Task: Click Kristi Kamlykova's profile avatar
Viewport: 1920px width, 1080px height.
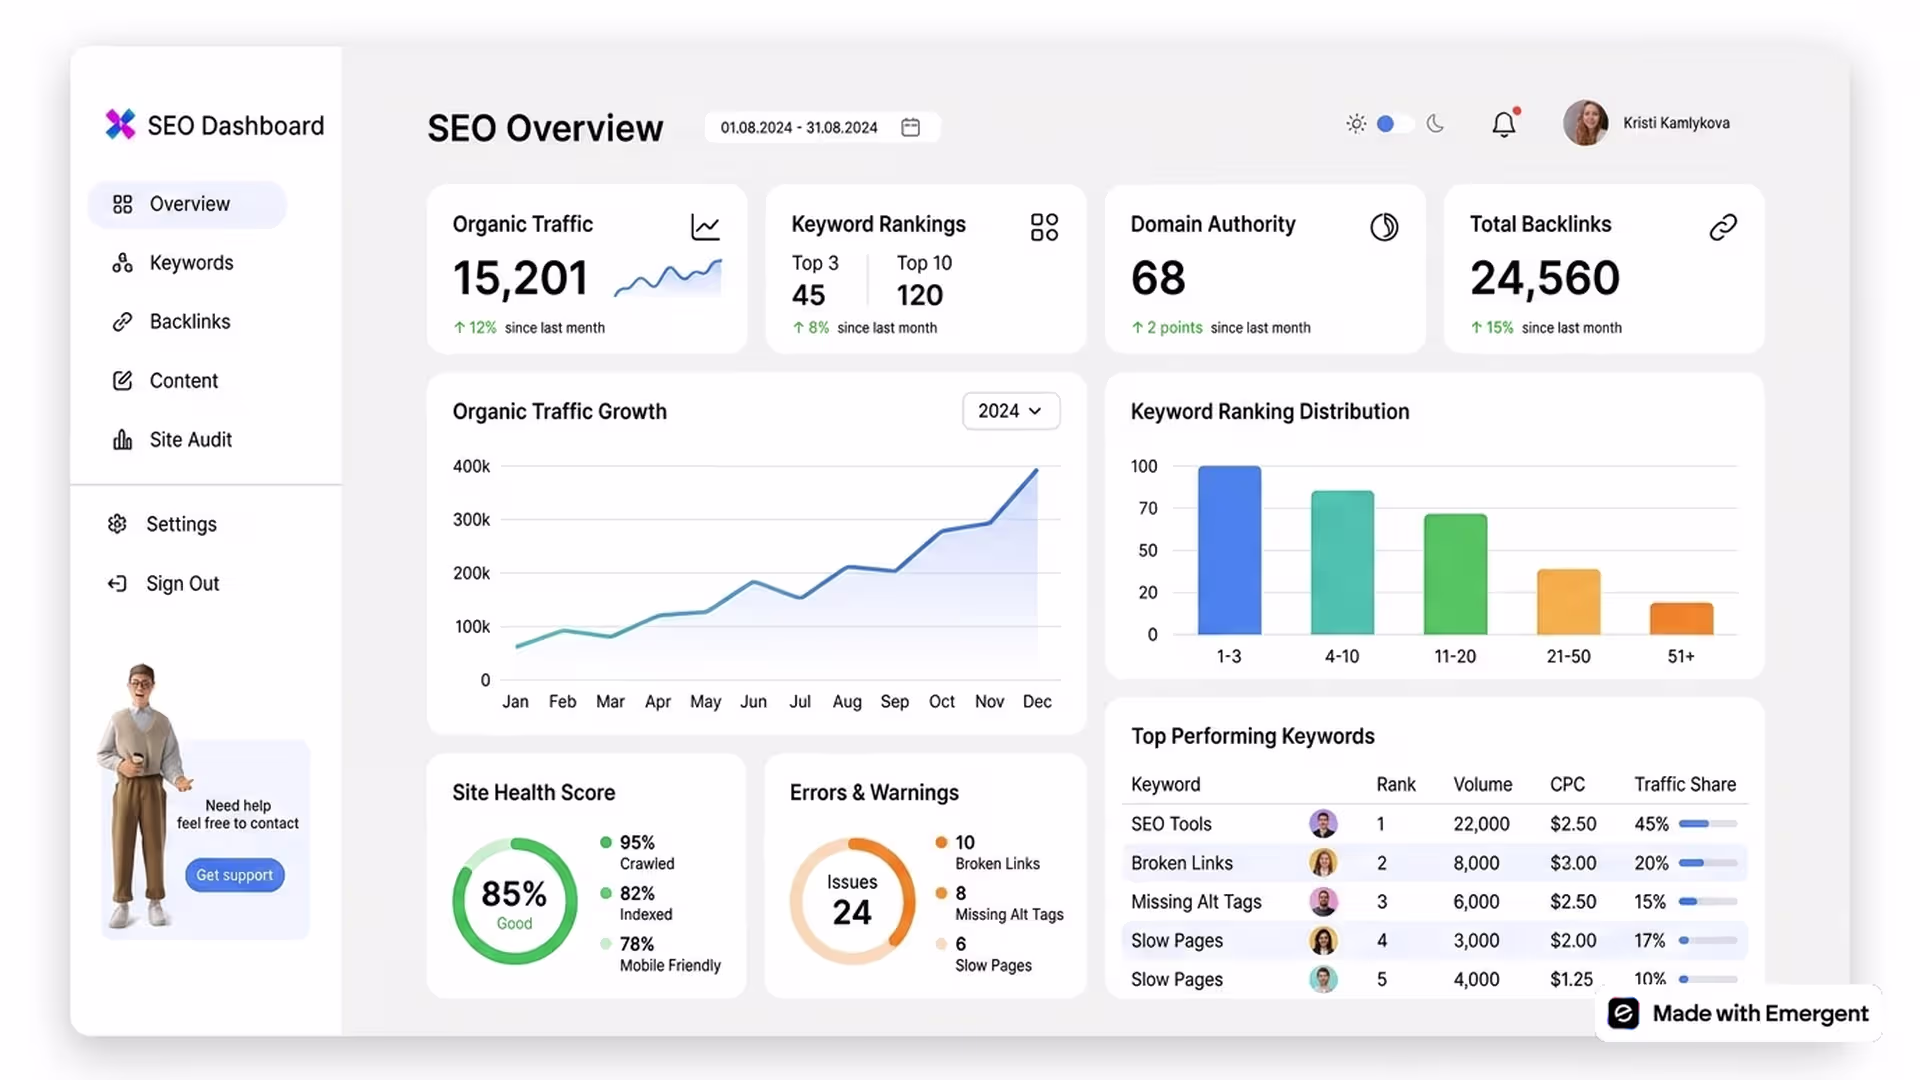Action: [1586, 123]
